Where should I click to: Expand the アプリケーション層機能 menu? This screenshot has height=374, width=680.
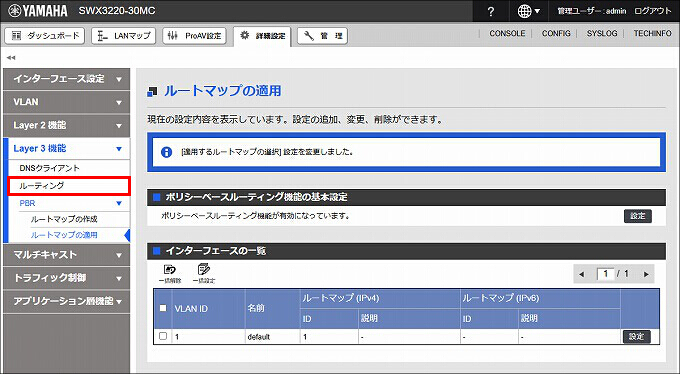click(66, 301)
